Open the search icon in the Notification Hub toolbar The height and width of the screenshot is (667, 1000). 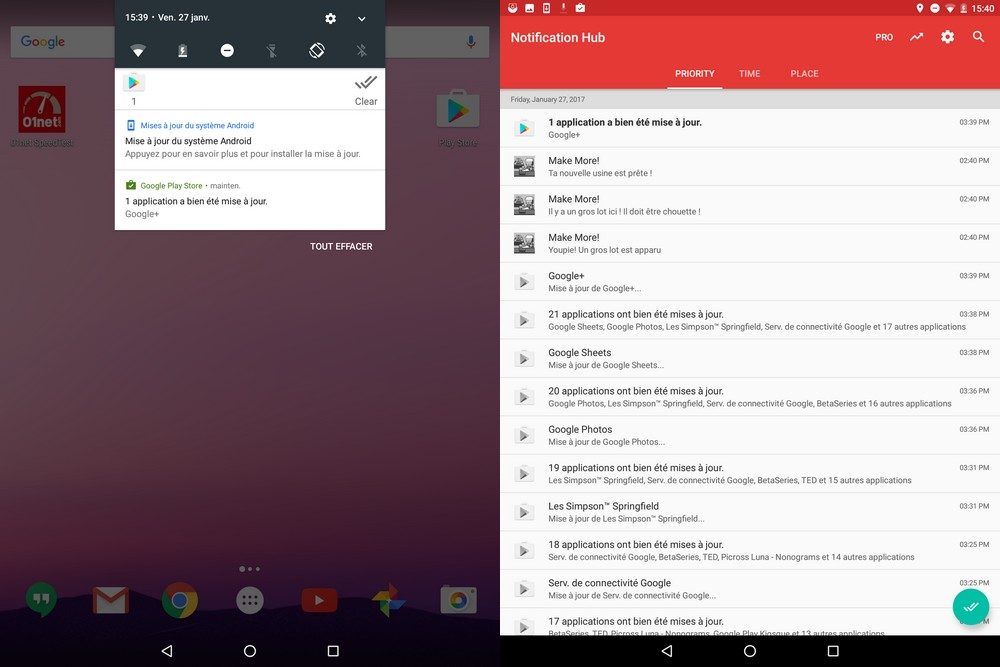(978, 37)
